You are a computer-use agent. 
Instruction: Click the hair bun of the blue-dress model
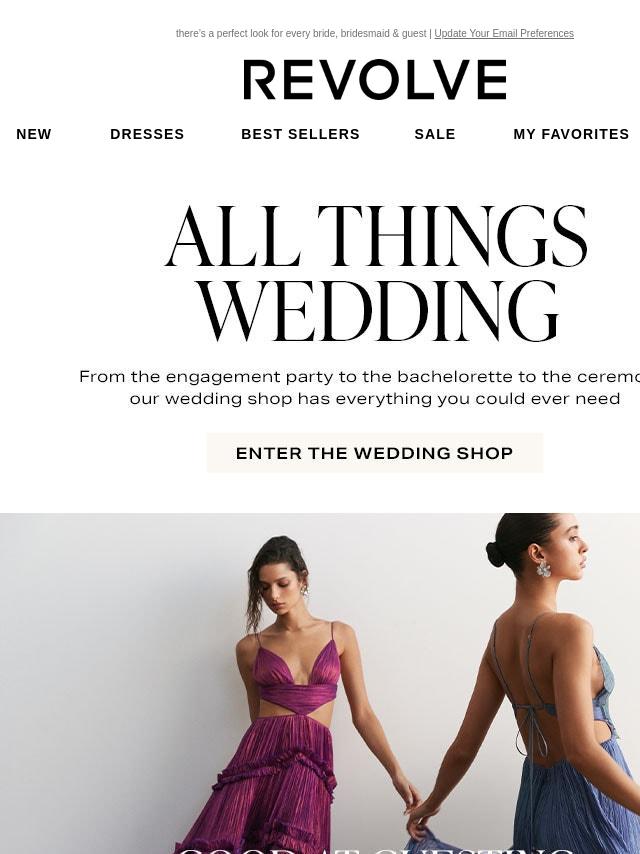pyautogui.click(x=496, y=555)
